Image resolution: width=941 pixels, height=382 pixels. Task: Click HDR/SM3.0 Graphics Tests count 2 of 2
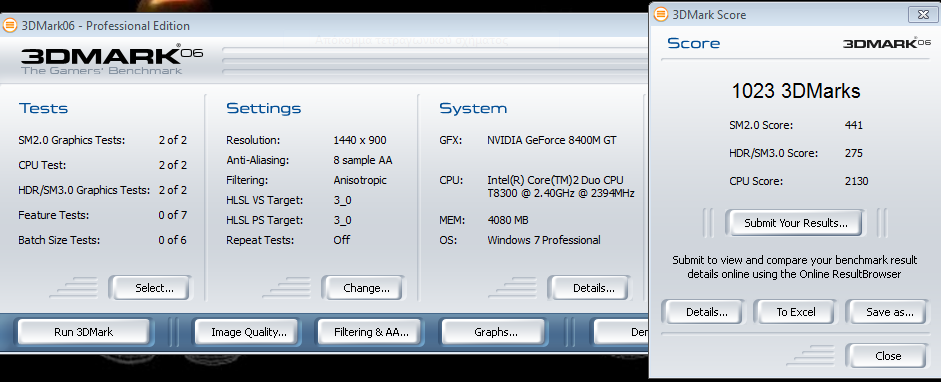(x=172, y=190)
